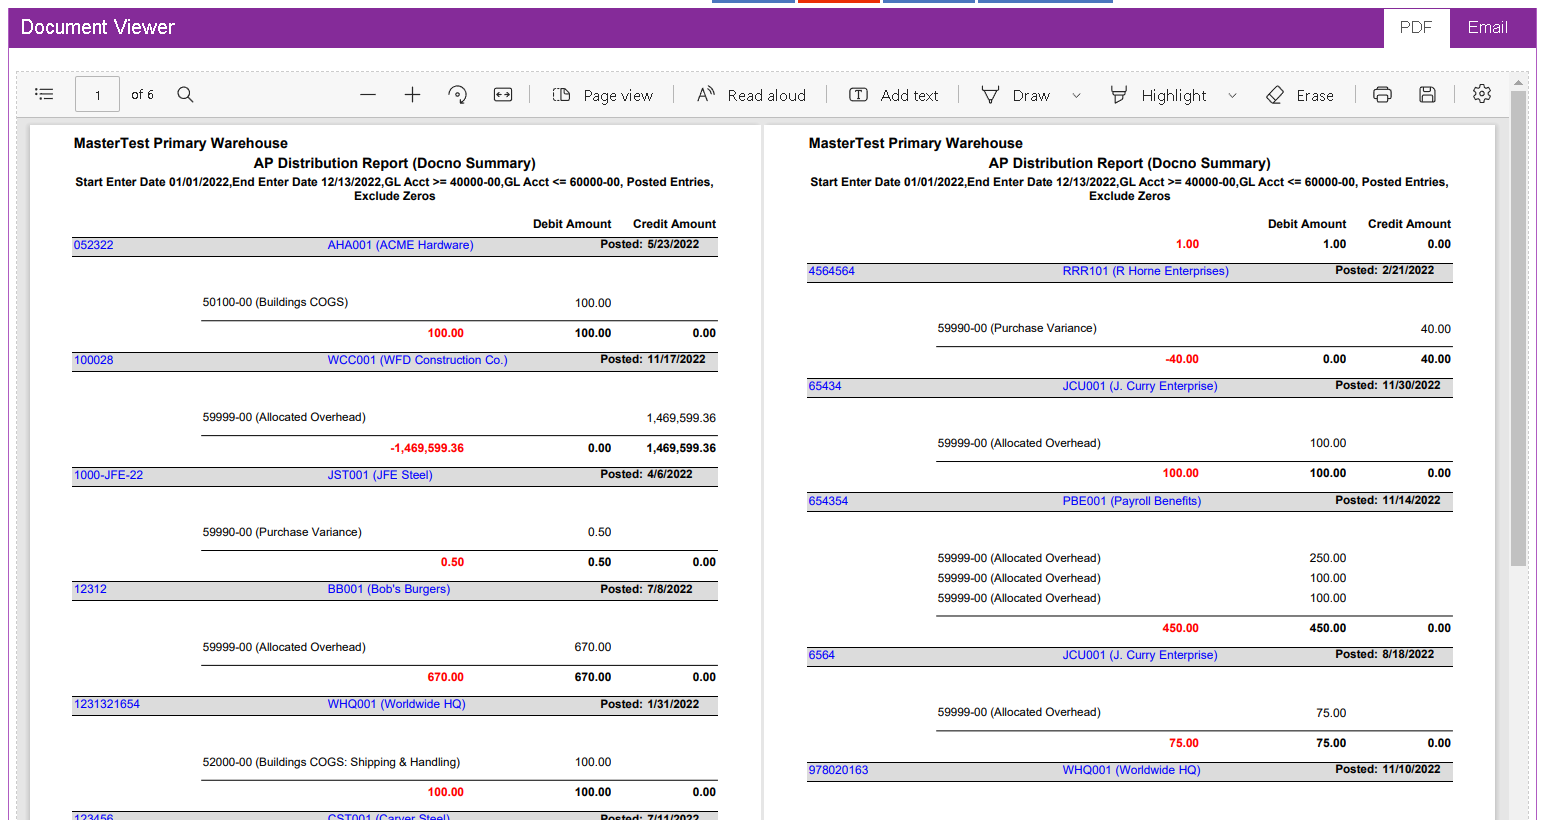Open document number 052322 link
1548x820 pixels.
point(93,245)
